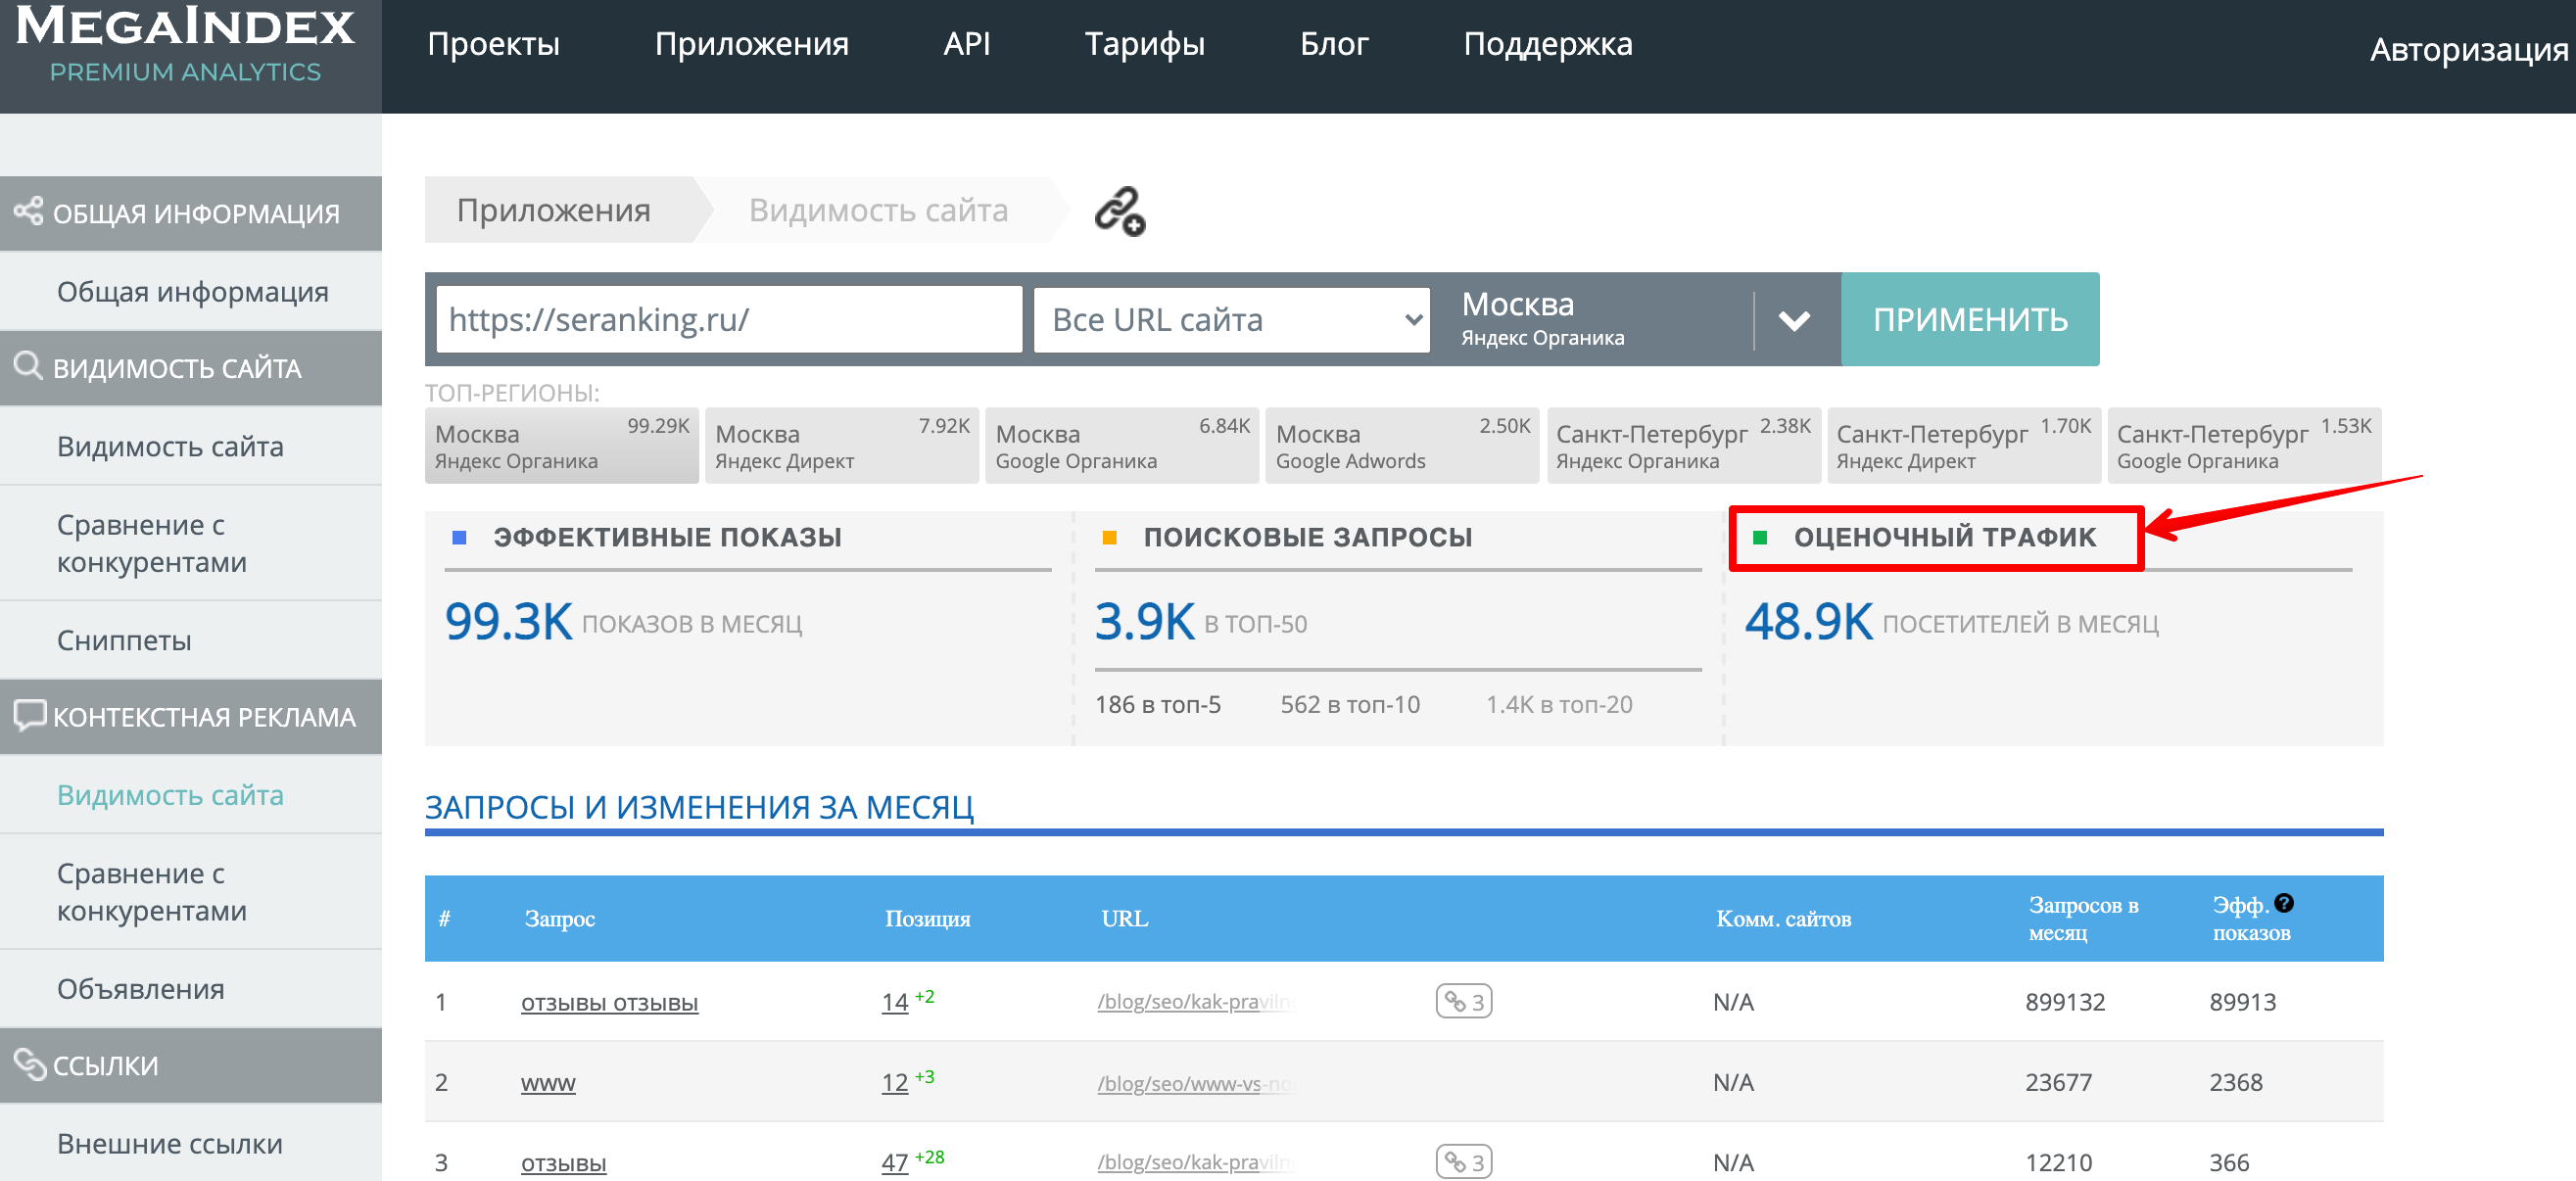Image resolution: width=2576 pixels, height=1181 pixels.
Task: Click the ПРИМЕНИТЬ button
Action: coord(1970,320)
